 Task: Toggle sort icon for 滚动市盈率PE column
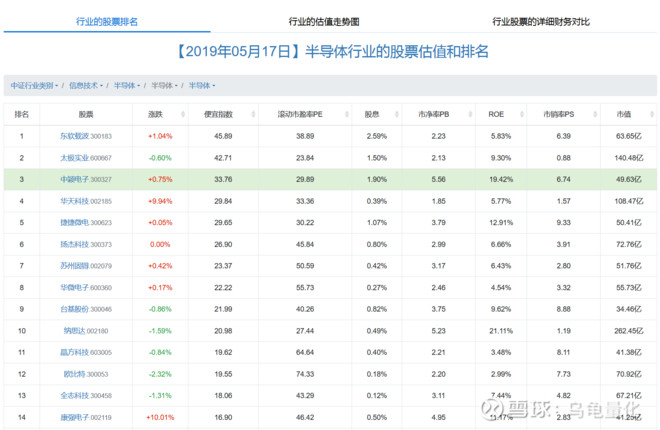(346, 114)
